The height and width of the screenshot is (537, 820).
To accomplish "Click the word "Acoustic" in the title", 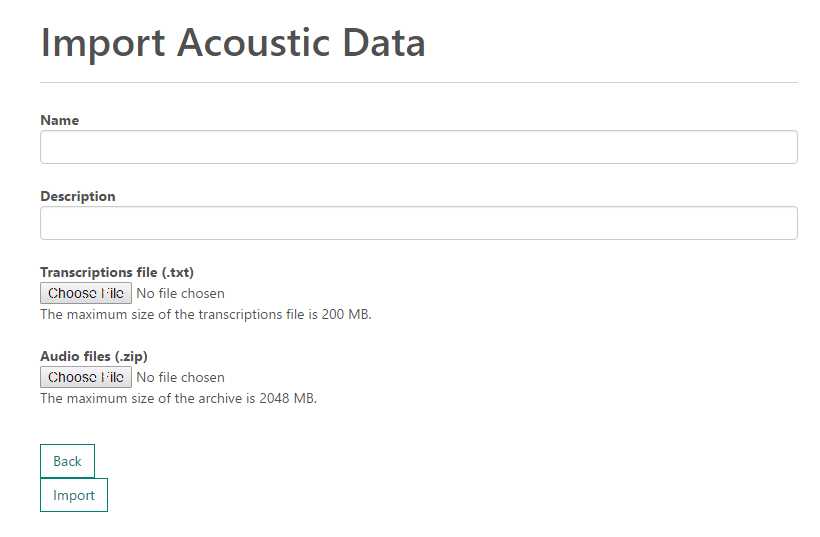I will coord(254,43).
